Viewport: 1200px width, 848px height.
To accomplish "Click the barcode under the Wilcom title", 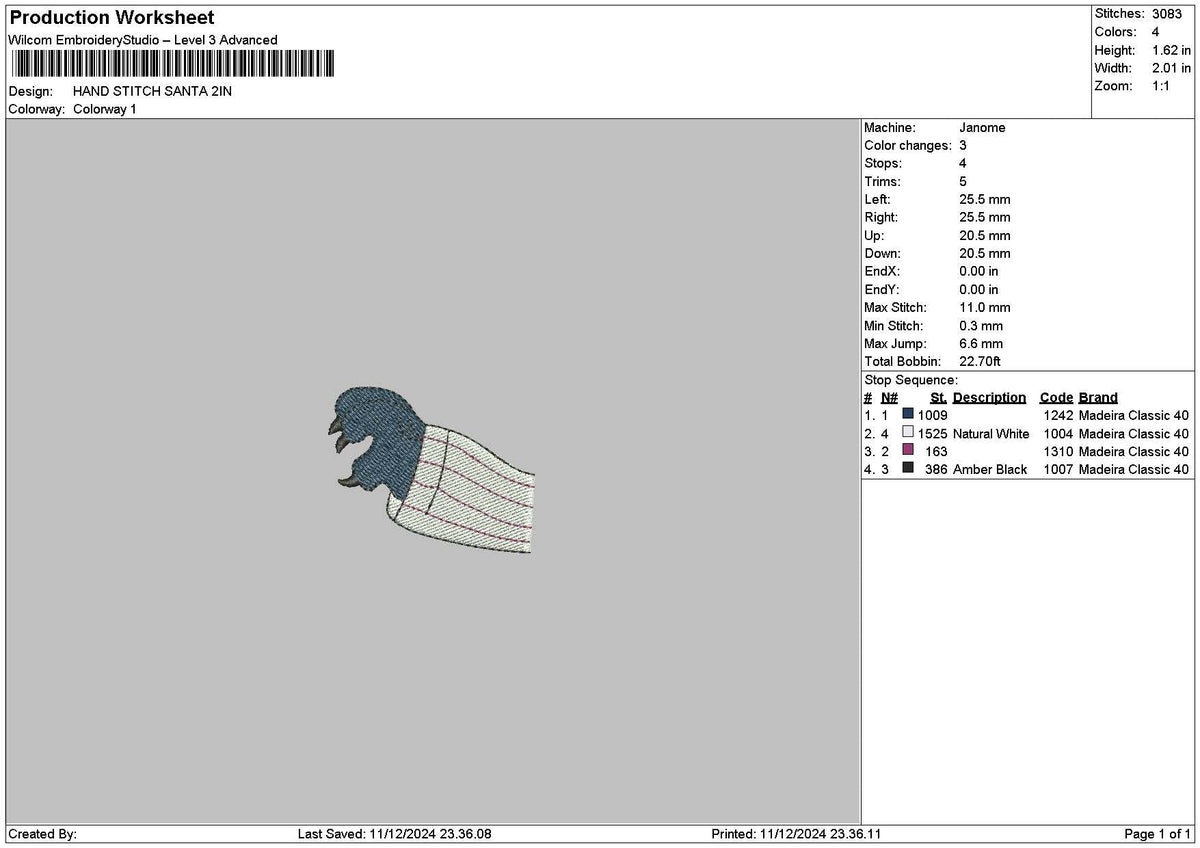I will point(172,65).
